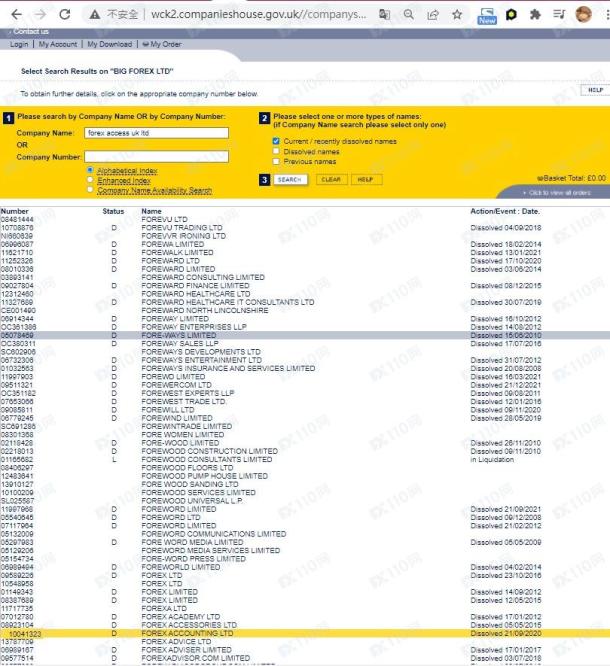Open company number for FOREWALK LIMITED

tap(17, 253)
